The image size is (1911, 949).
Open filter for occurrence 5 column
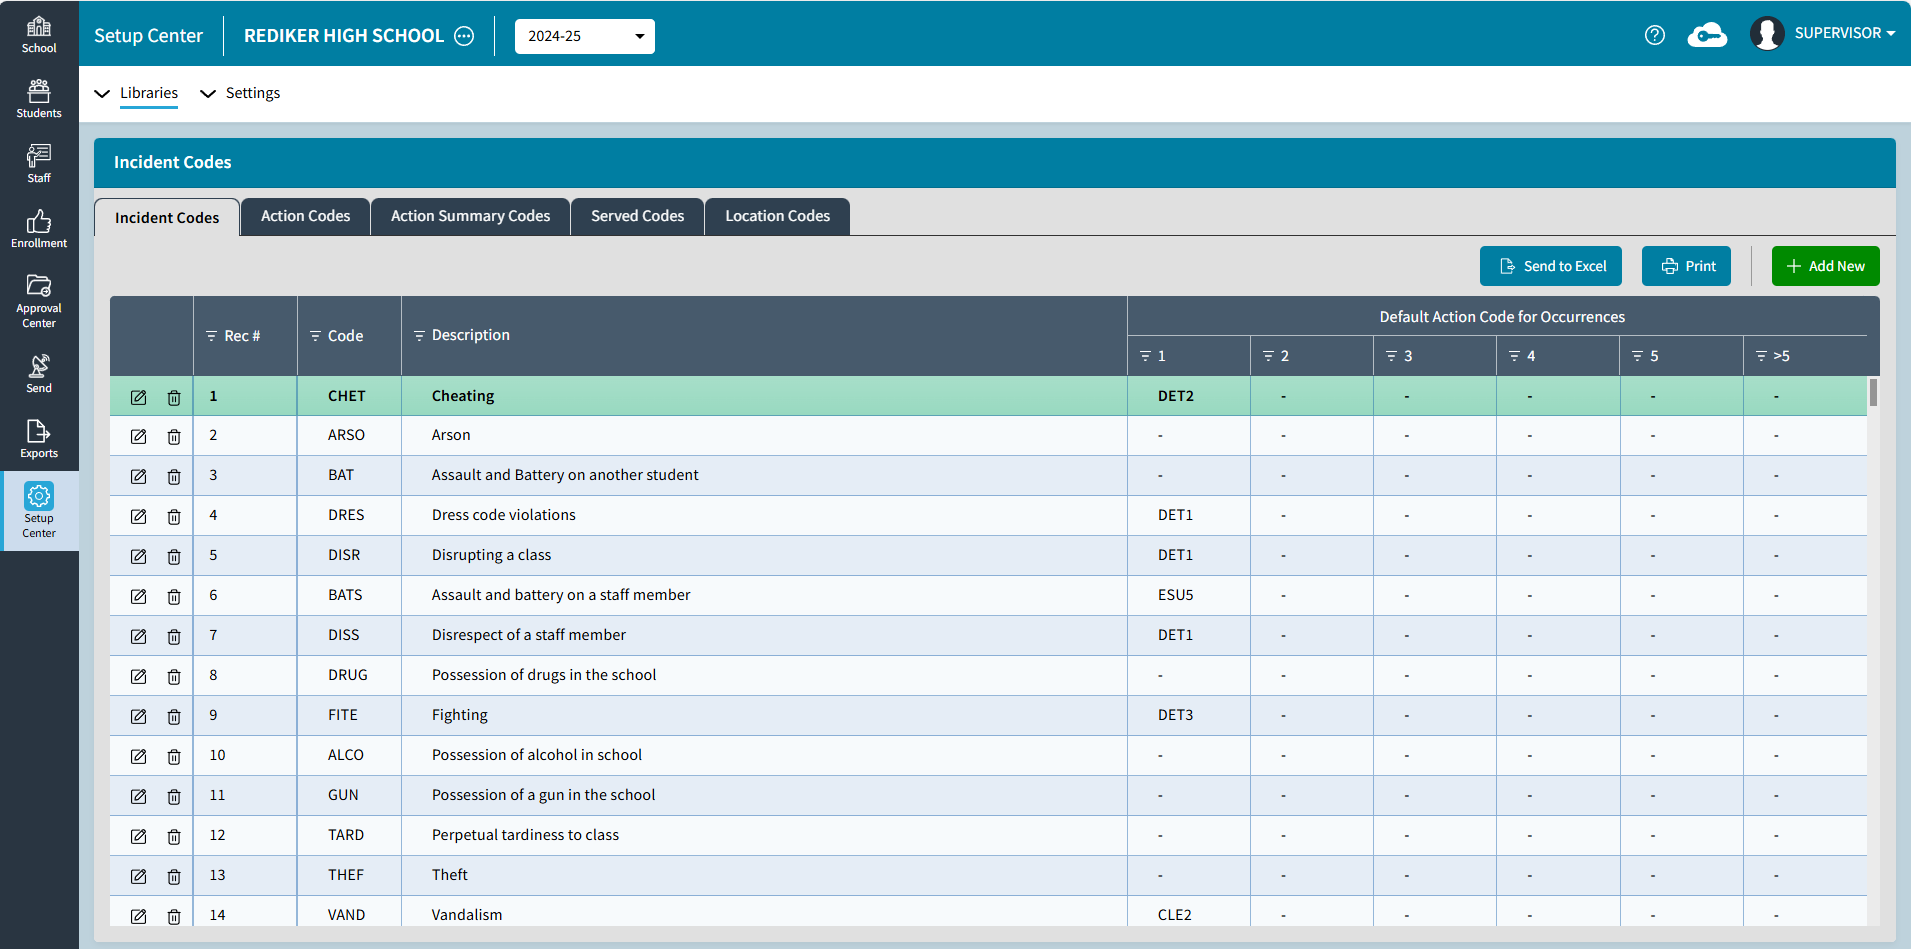pyautogui.click(x=1637, y=356)
